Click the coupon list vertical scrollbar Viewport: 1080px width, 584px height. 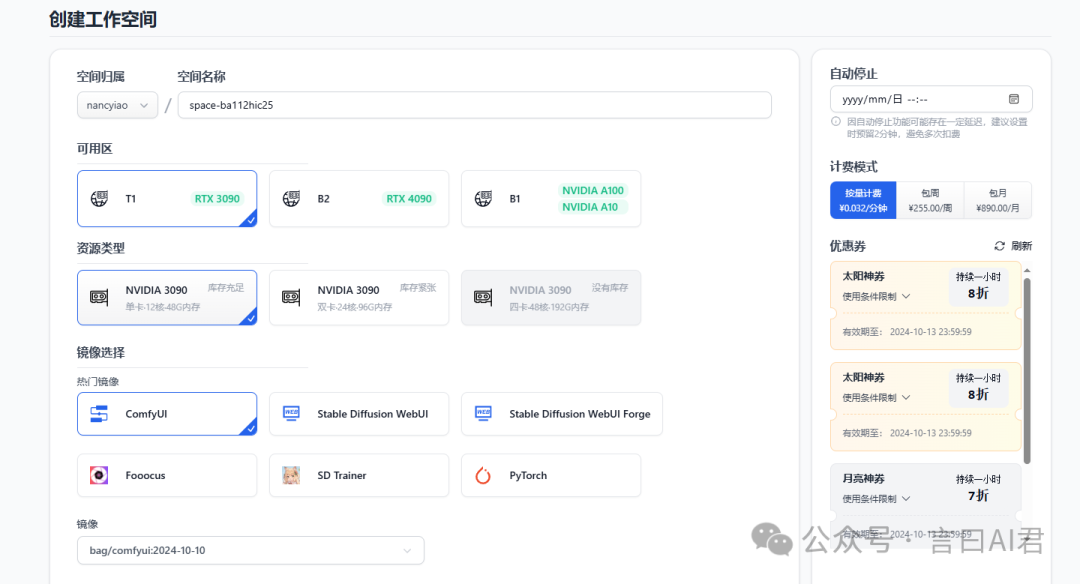(x=1027, y=370)
